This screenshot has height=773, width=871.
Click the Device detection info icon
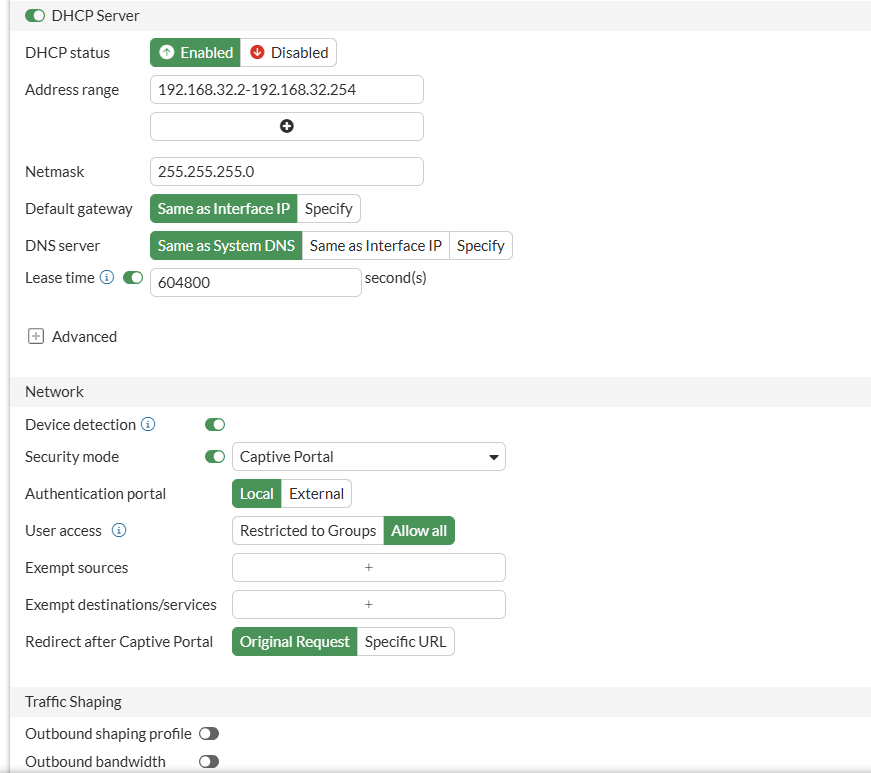[x=148, y=424]
